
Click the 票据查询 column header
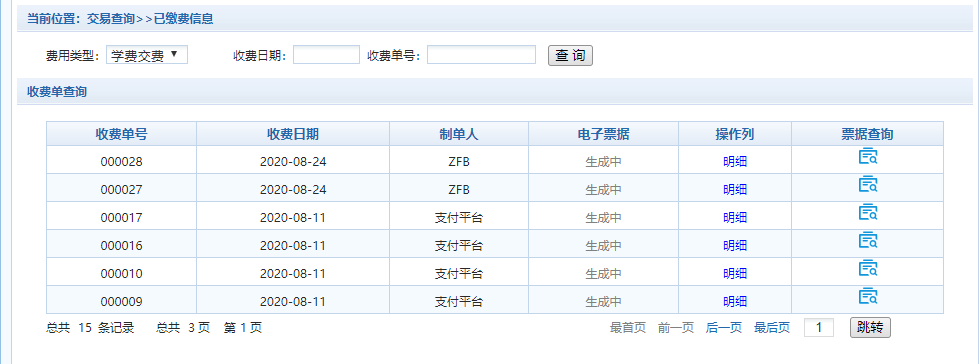click(x=867, y=134)
